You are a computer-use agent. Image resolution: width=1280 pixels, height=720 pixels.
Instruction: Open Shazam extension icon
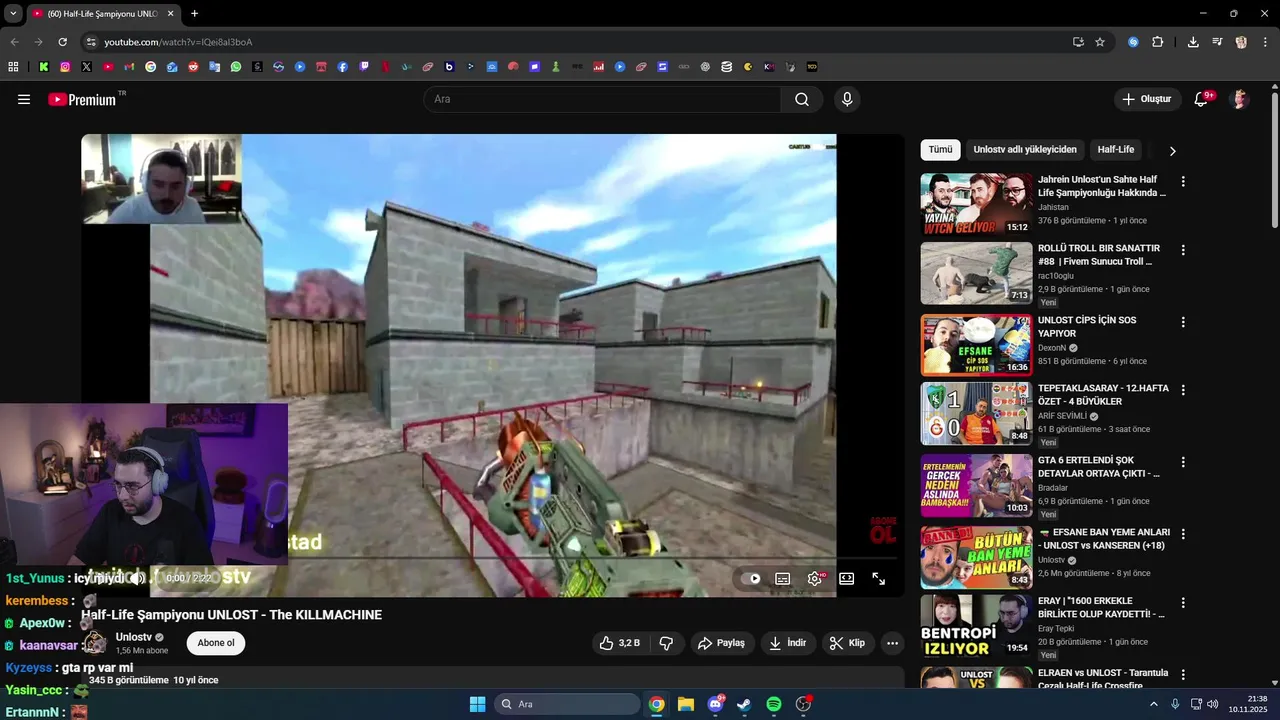[1133, 42]
